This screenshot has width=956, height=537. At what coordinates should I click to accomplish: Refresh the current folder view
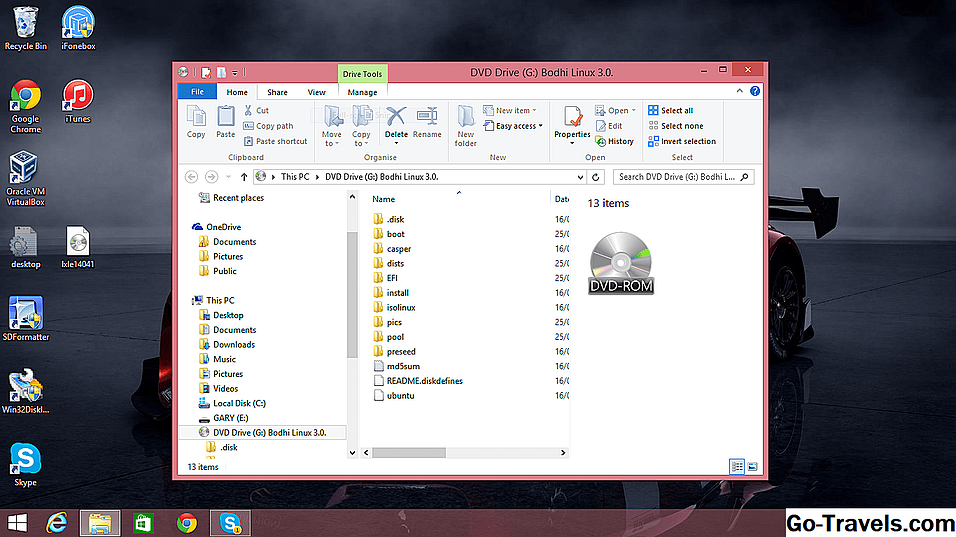tap(597, 177)
